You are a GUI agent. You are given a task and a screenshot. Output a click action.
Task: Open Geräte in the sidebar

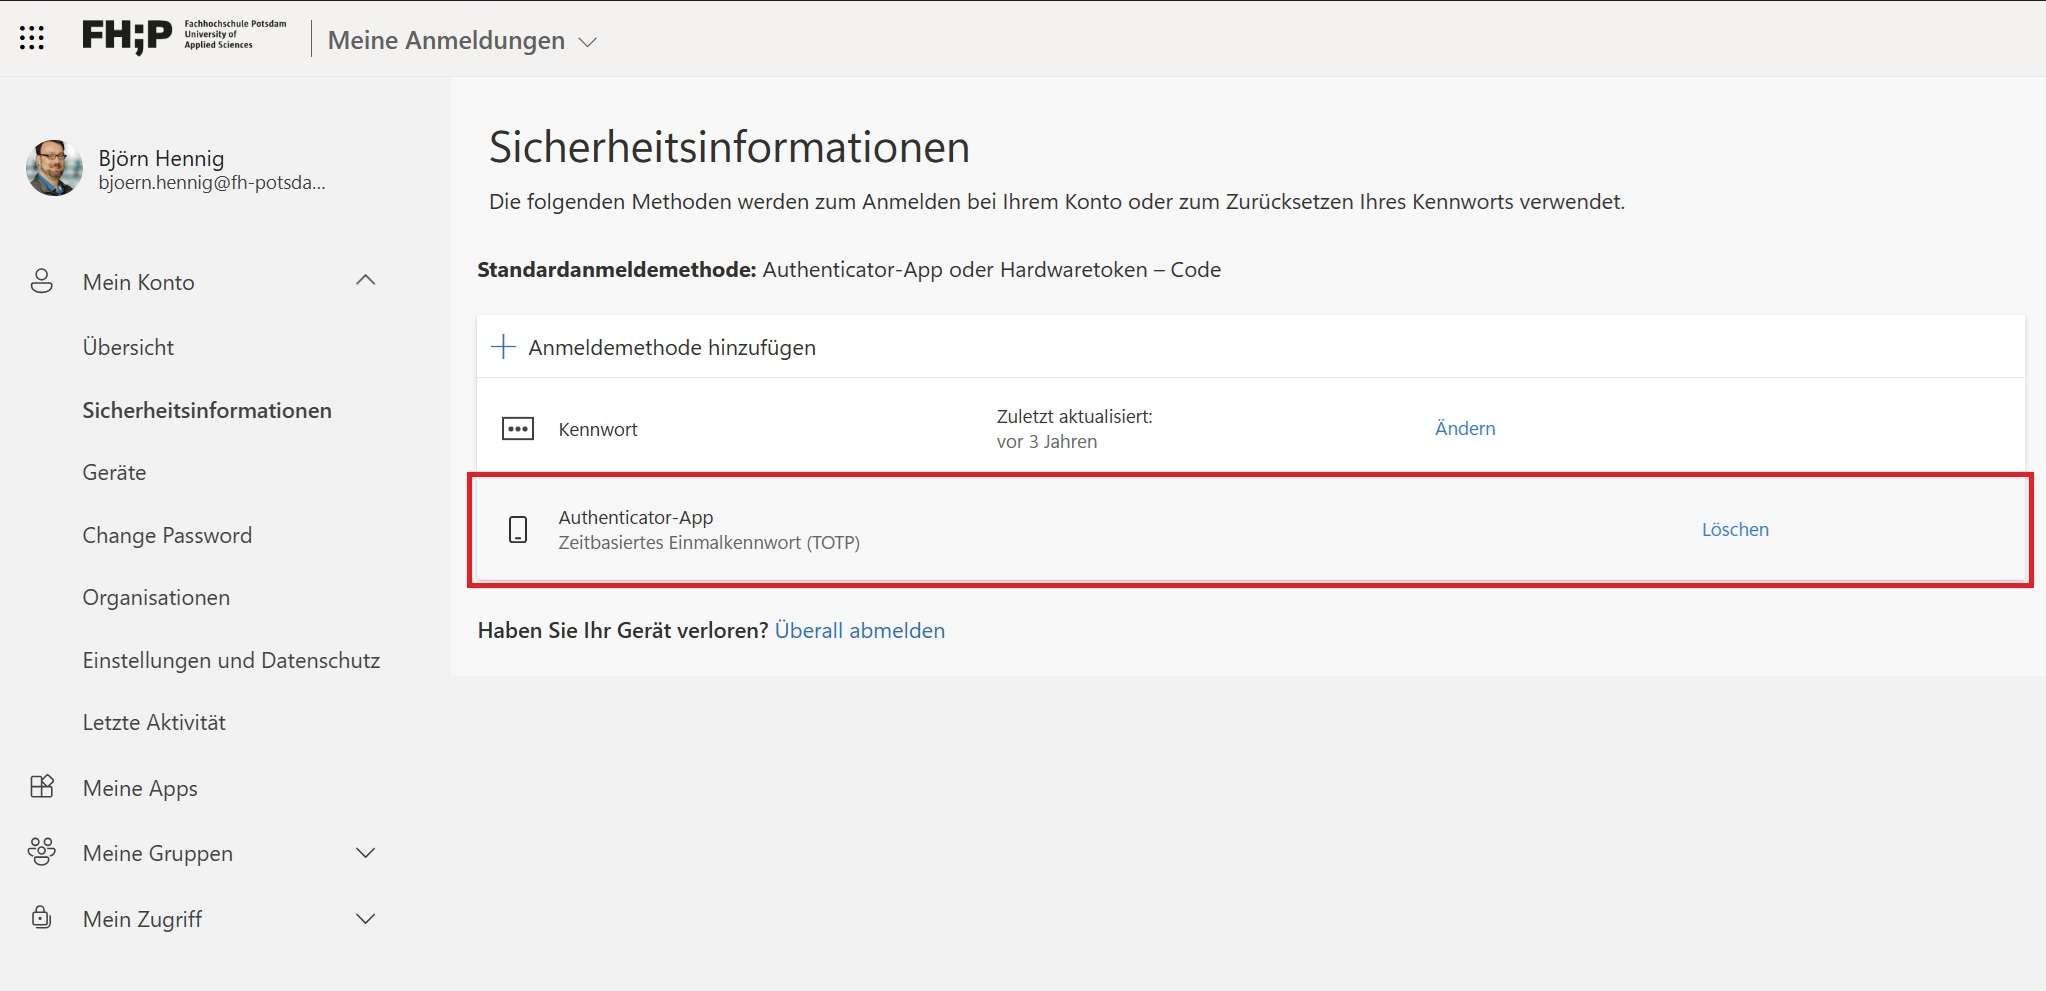(x=114, y=472)
